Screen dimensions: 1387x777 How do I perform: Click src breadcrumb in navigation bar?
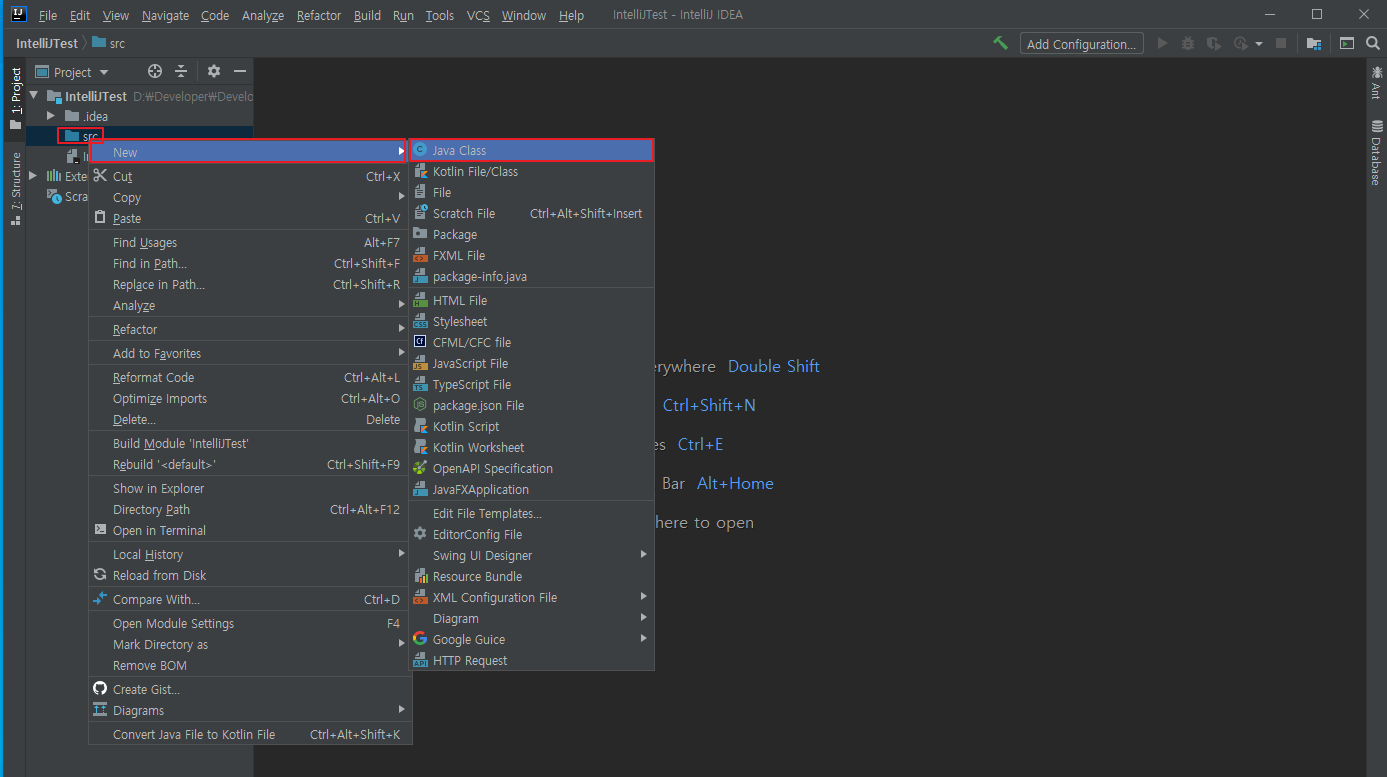[108, 43]
